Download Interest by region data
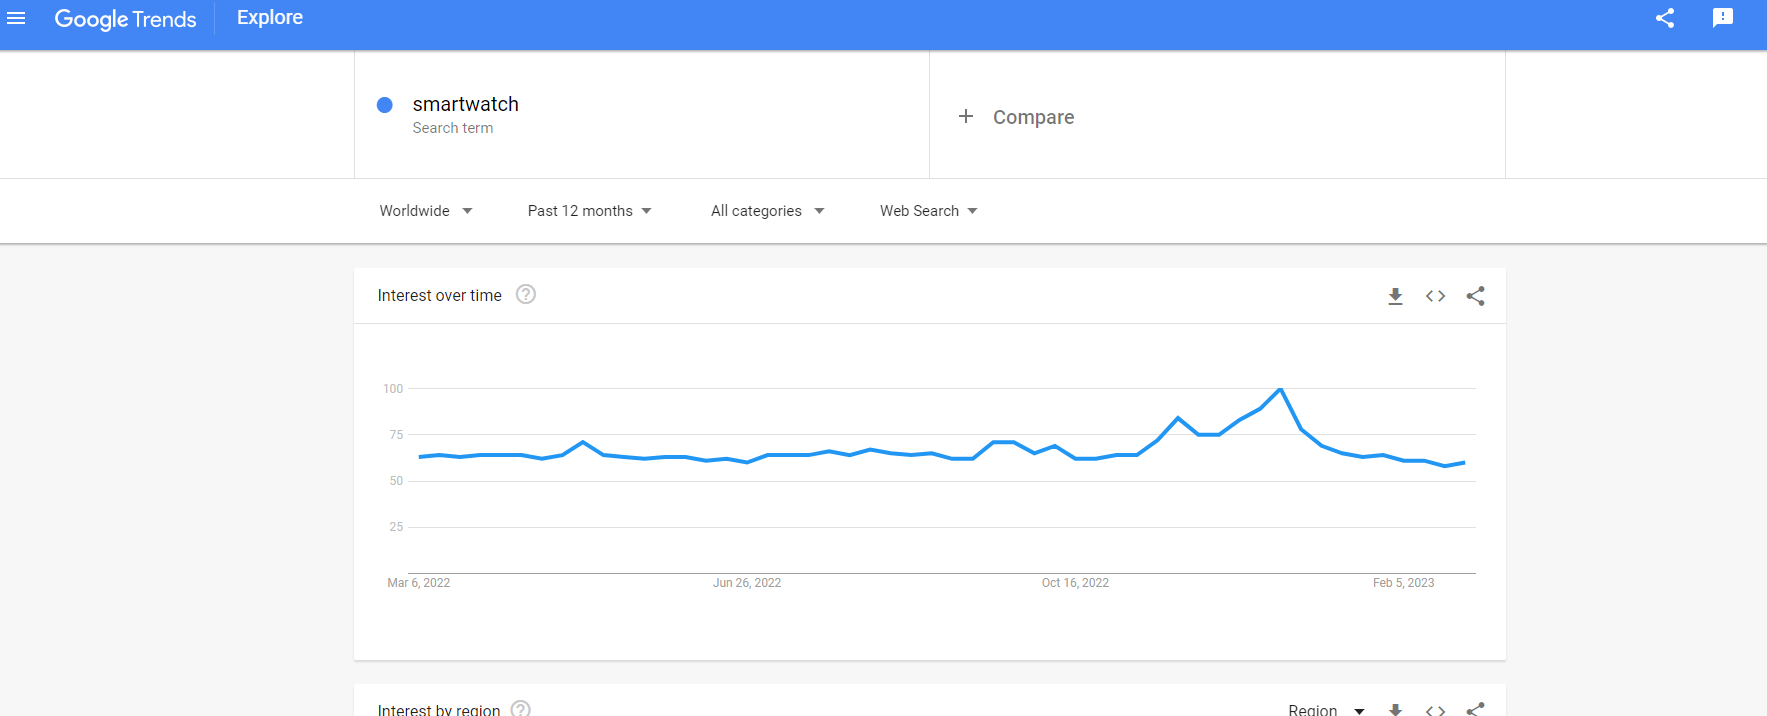 click(x=1395, y=710)
